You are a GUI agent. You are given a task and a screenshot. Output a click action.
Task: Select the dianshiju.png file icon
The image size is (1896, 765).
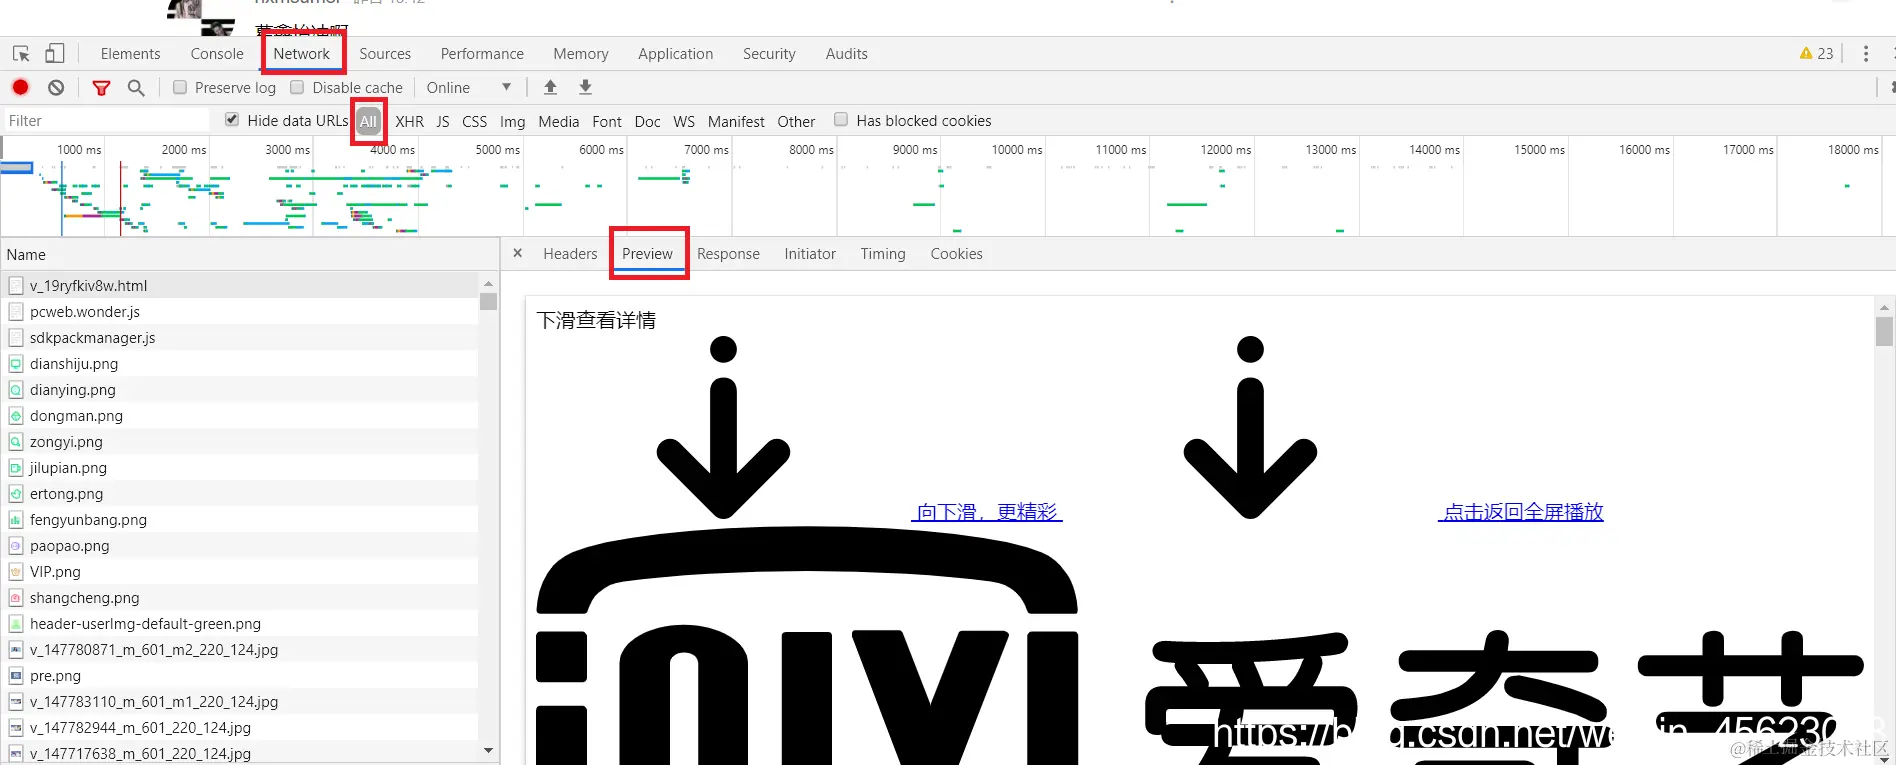(x=16, y=364)
